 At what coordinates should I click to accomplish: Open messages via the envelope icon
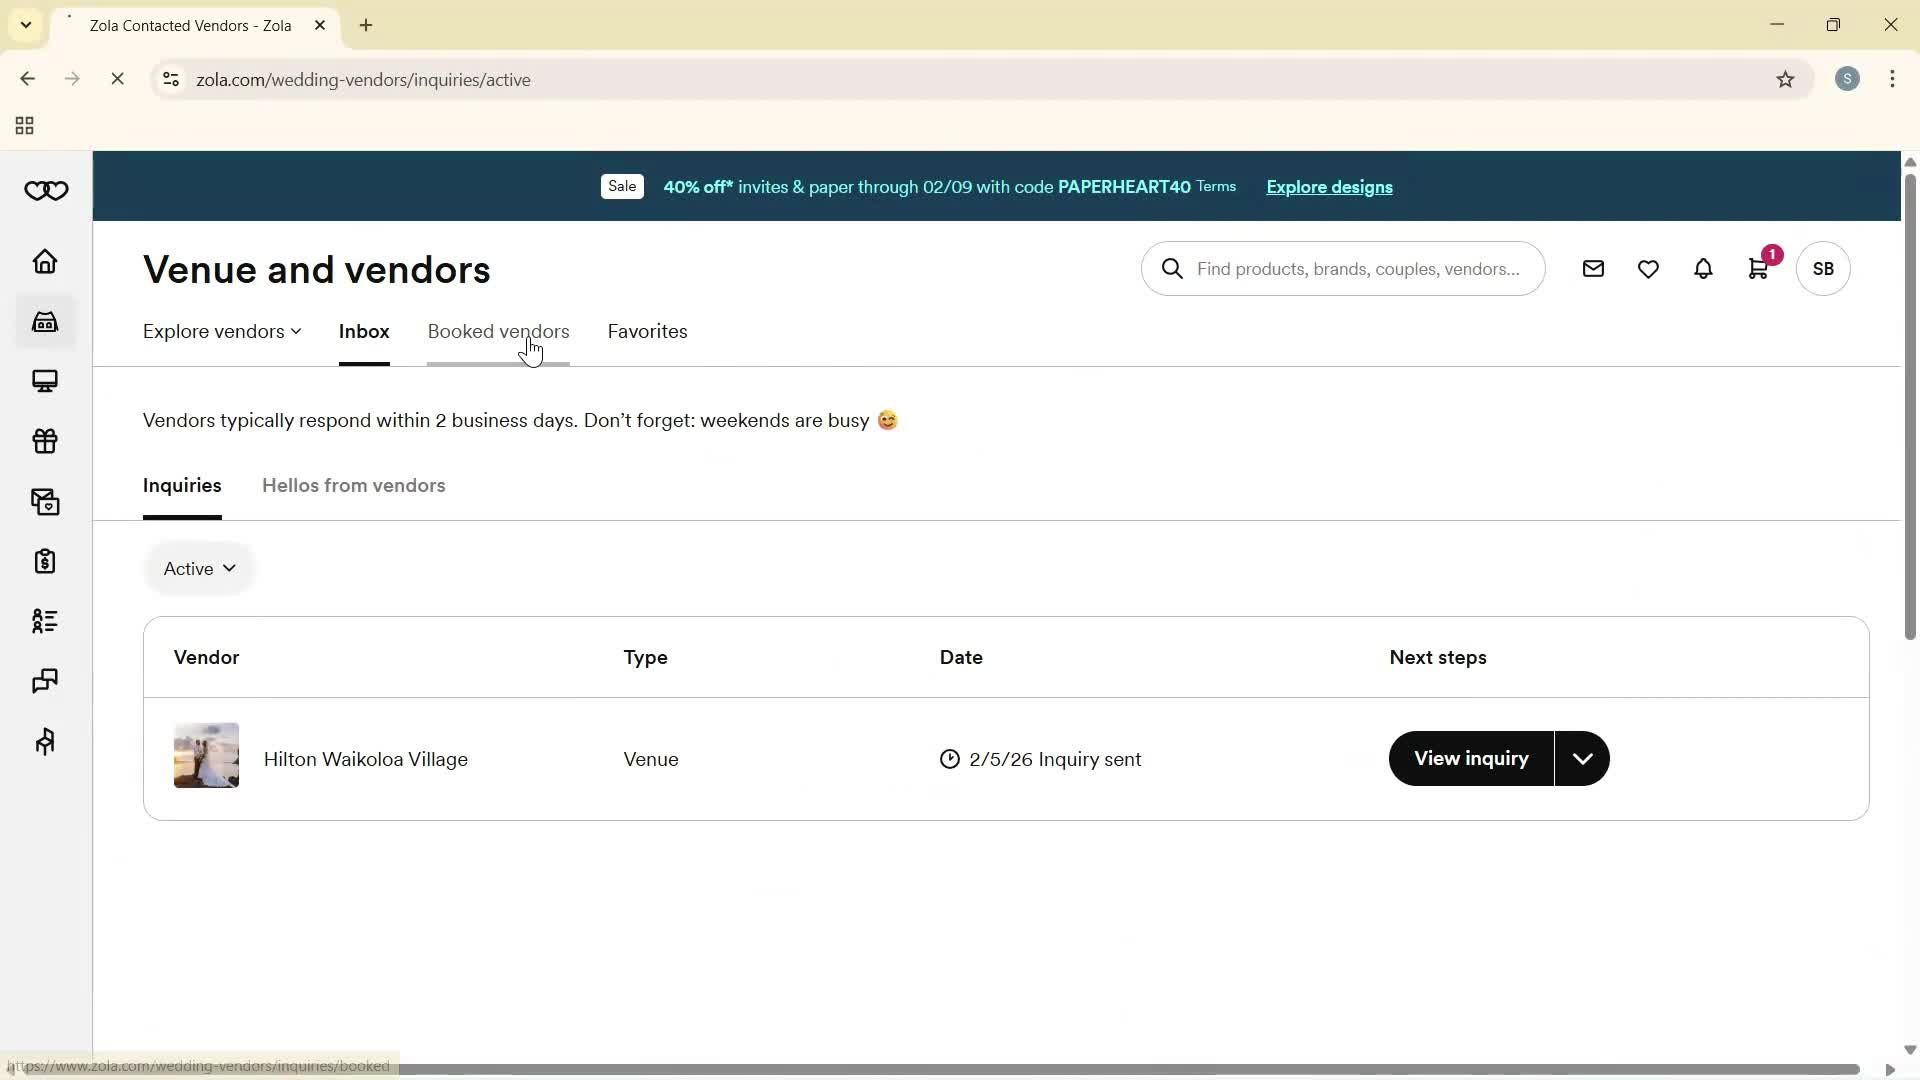click(1593, 268)
